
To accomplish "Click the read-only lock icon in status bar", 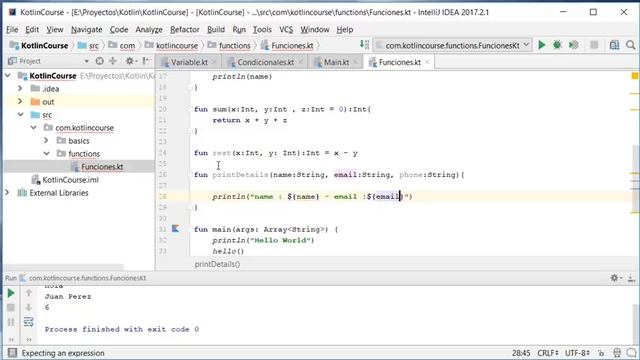I will [601, 353].
